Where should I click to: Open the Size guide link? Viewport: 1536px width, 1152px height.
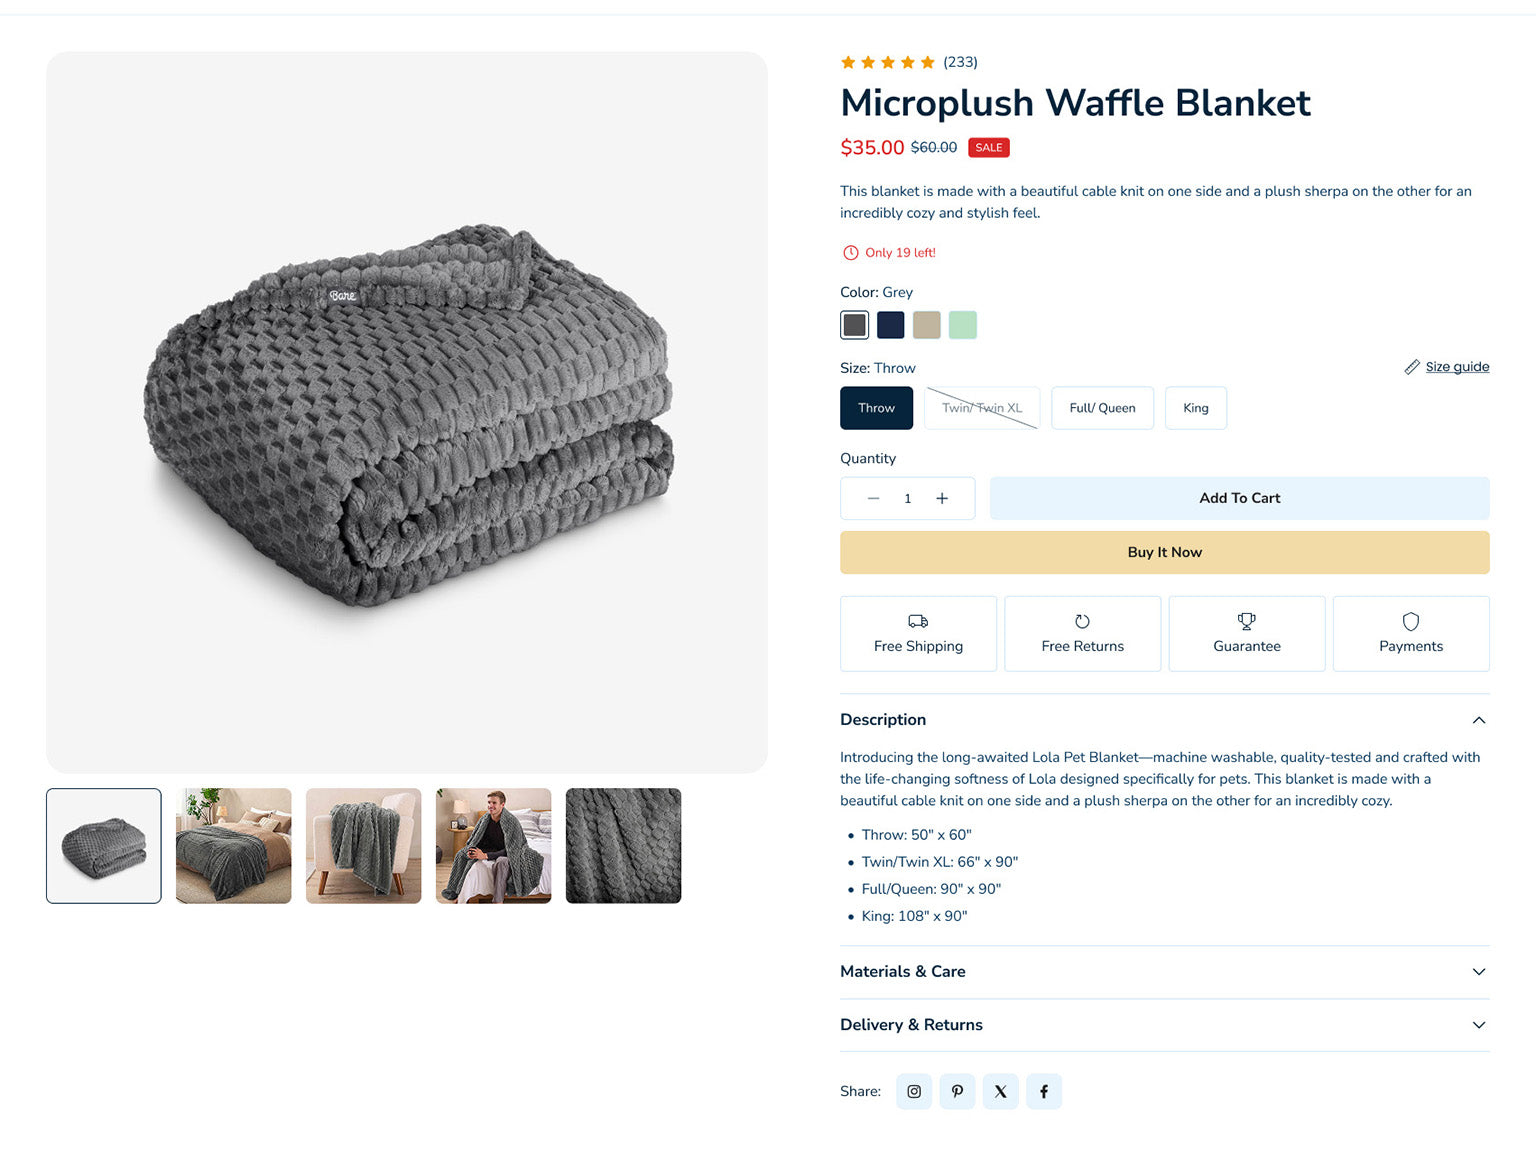pos(1456,367)
